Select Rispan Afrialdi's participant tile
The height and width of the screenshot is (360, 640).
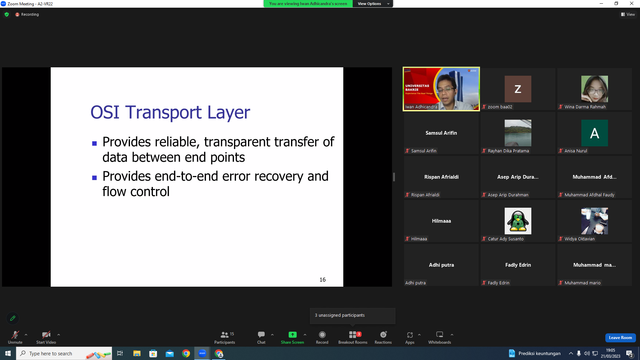point(441,177)
